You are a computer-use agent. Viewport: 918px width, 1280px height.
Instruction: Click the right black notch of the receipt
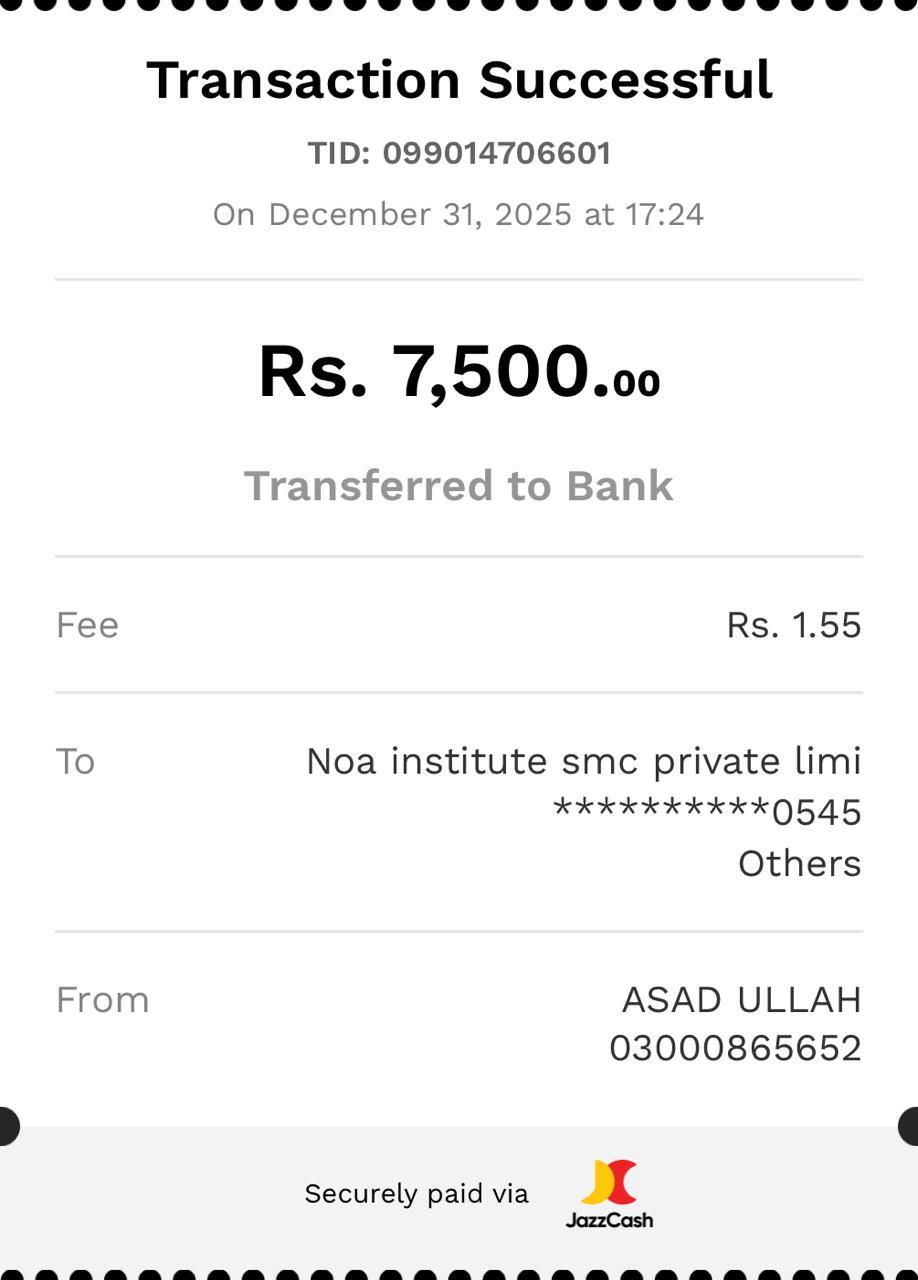[x=911, y=1126]
